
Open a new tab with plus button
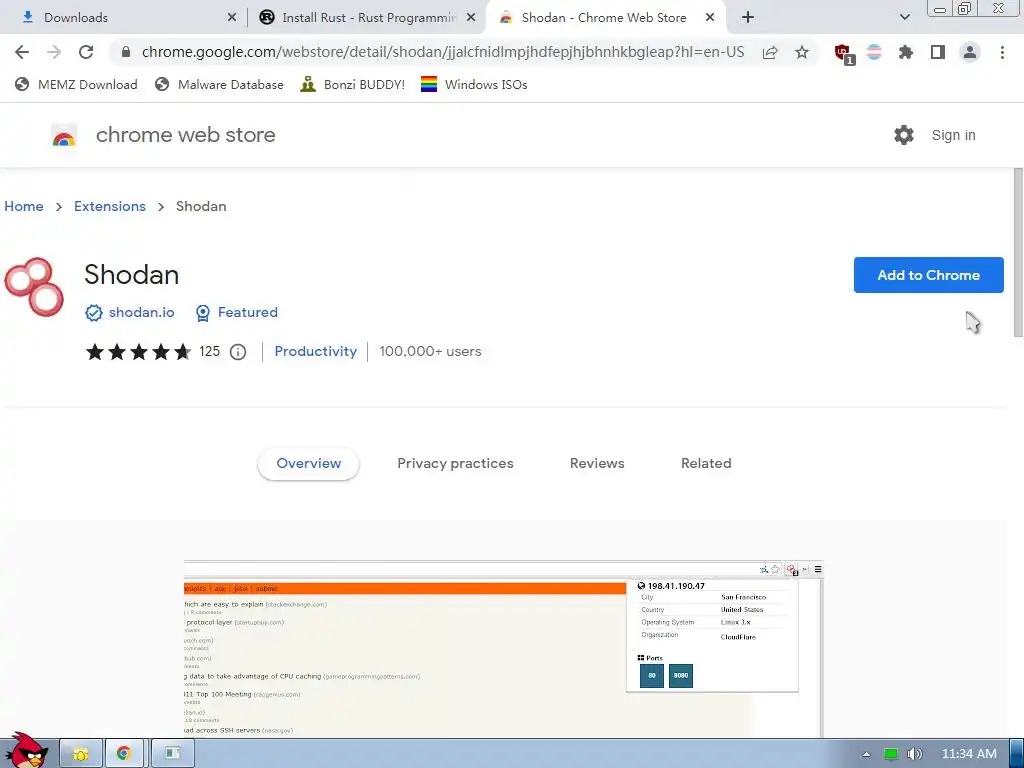(748, 18)
